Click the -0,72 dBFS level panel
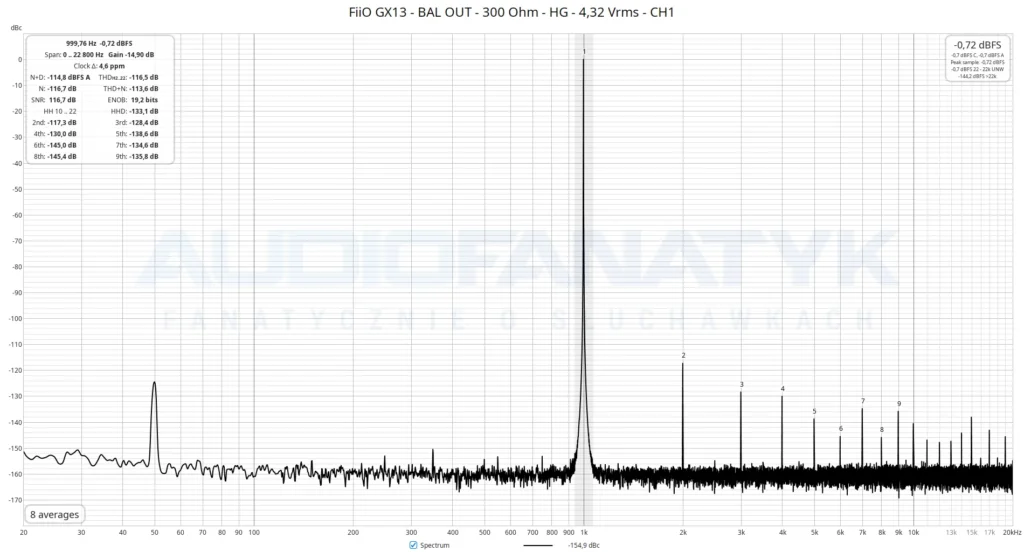This screenshot has width=1024, height=552. click(977, 59)
